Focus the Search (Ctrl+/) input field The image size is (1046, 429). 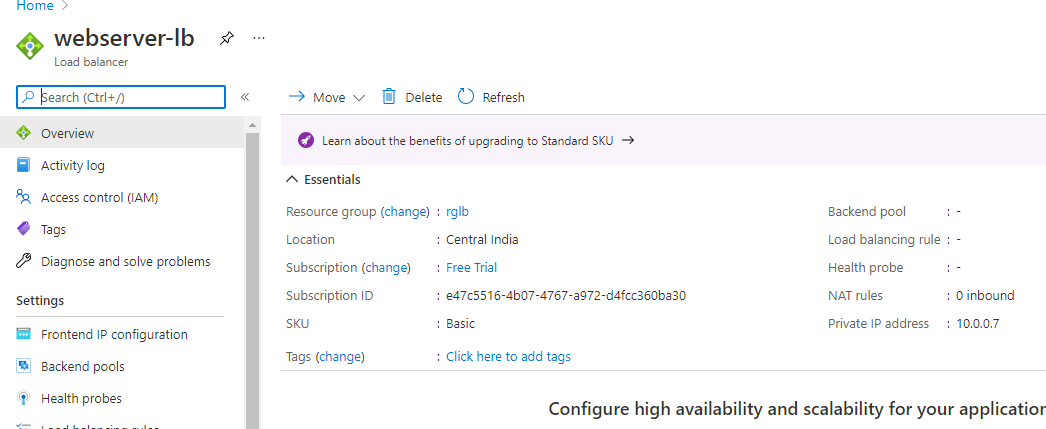pos(121,97)
